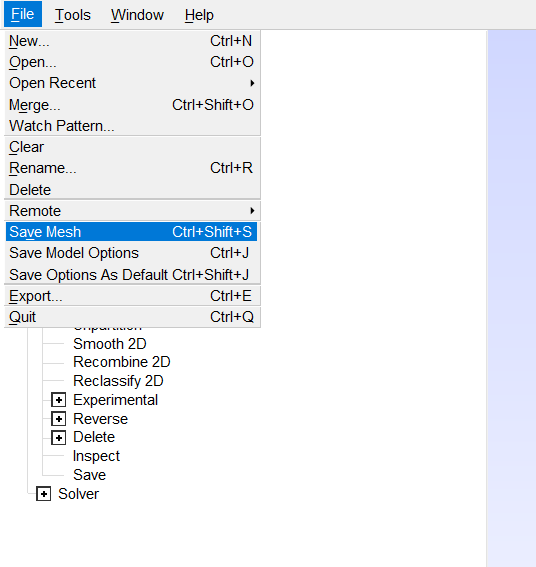Screen dimensions: 536x567
Task: Choose Open... menu entry
Action: click(x=132, y=62)
